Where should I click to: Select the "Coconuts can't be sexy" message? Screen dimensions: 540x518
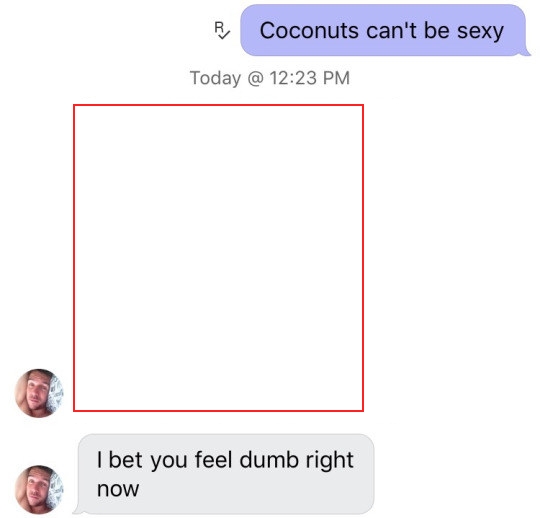tap(383, 30)
